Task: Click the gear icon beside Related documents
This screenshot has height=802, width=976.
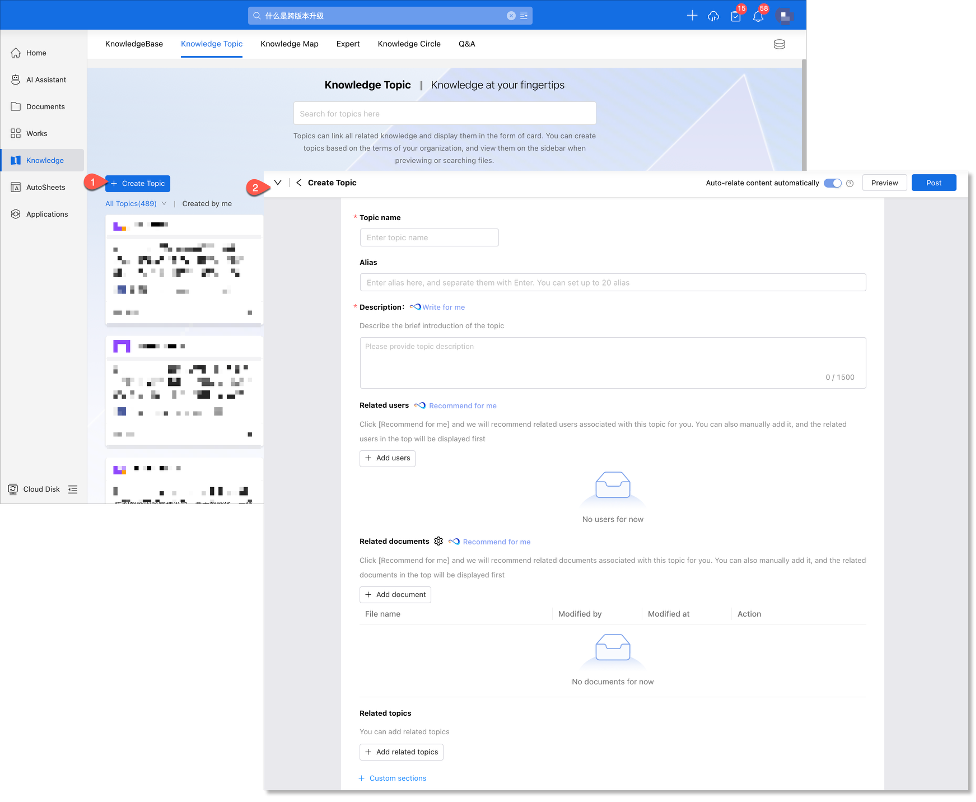Action: point(438,541)
